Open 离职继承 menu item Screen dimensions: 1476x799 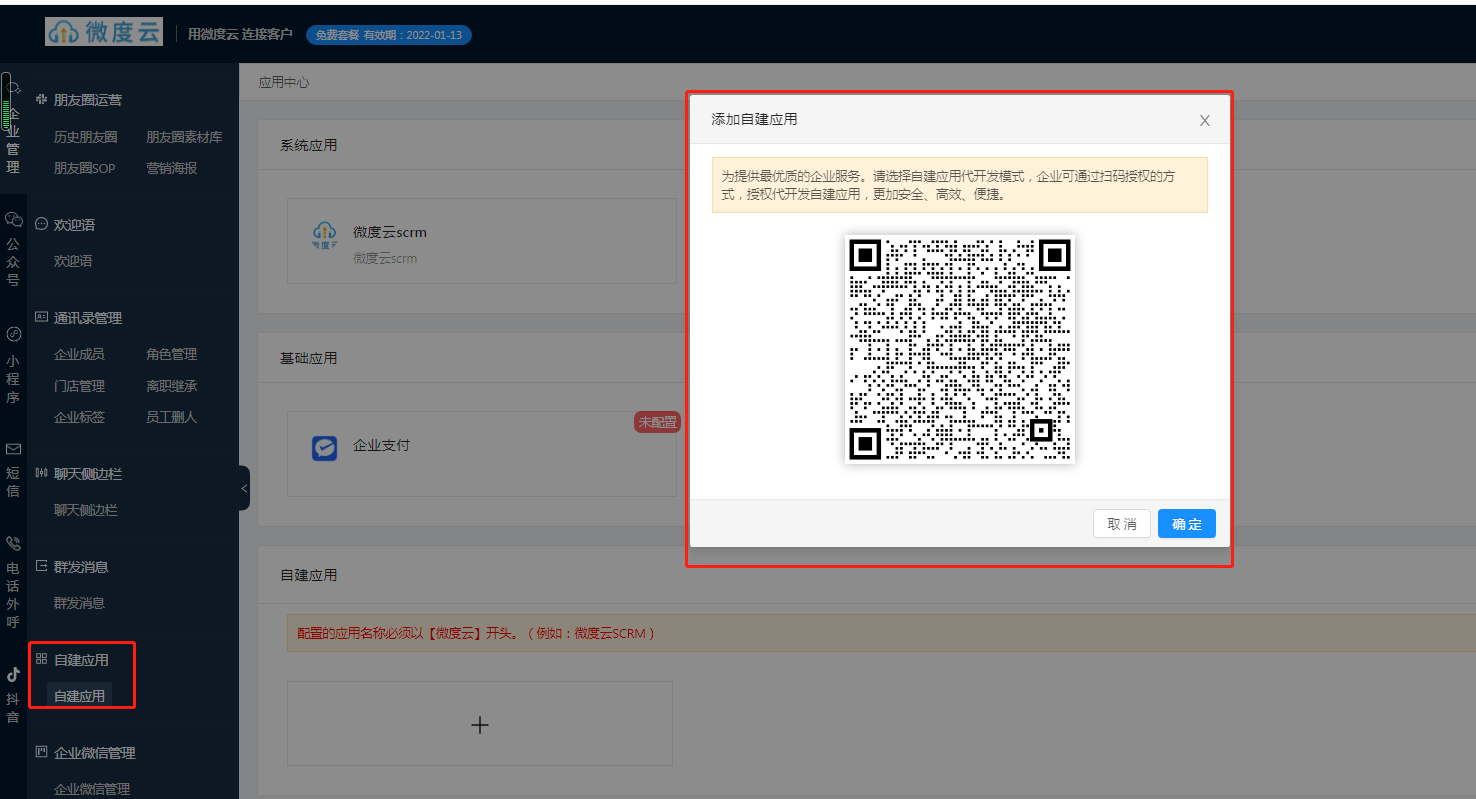(172, 386)
